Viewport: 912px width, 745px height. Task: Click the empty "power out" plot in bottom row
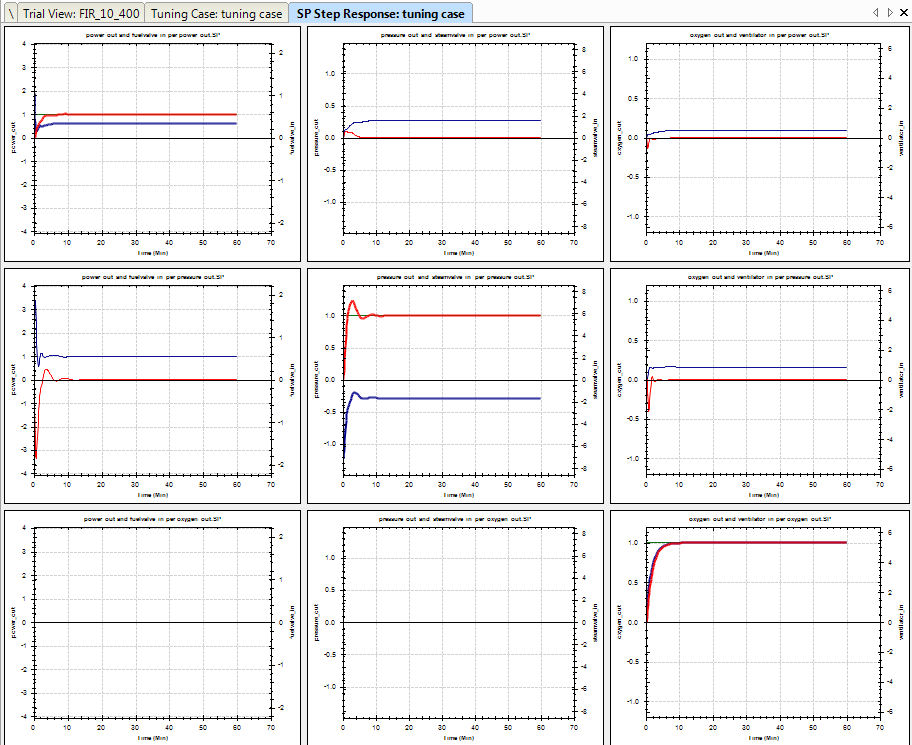[150, 620]
